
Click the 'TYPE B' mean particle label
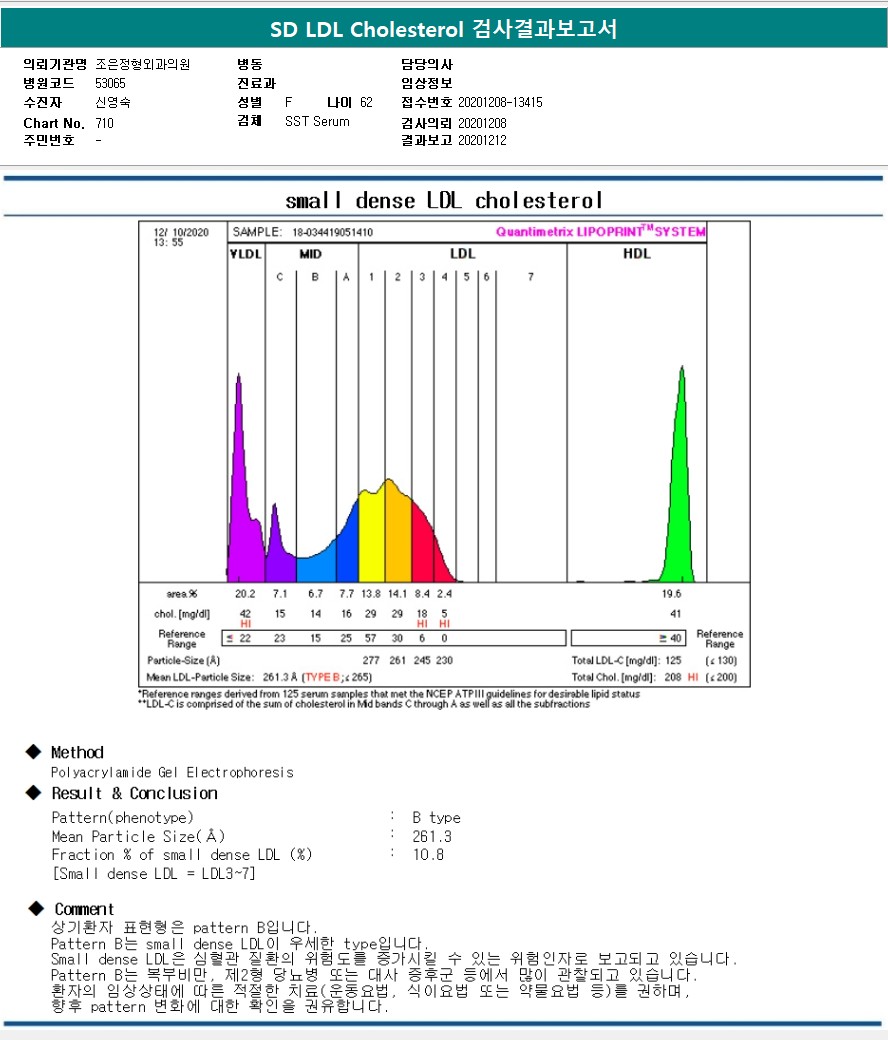(x=322, y=677)
